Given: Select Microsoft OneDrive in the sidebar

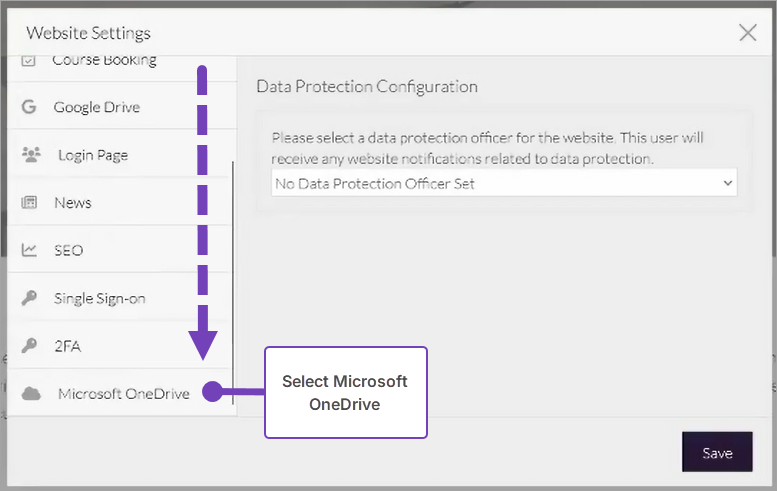Looking at the screenshot, I should tap(123, 394).
